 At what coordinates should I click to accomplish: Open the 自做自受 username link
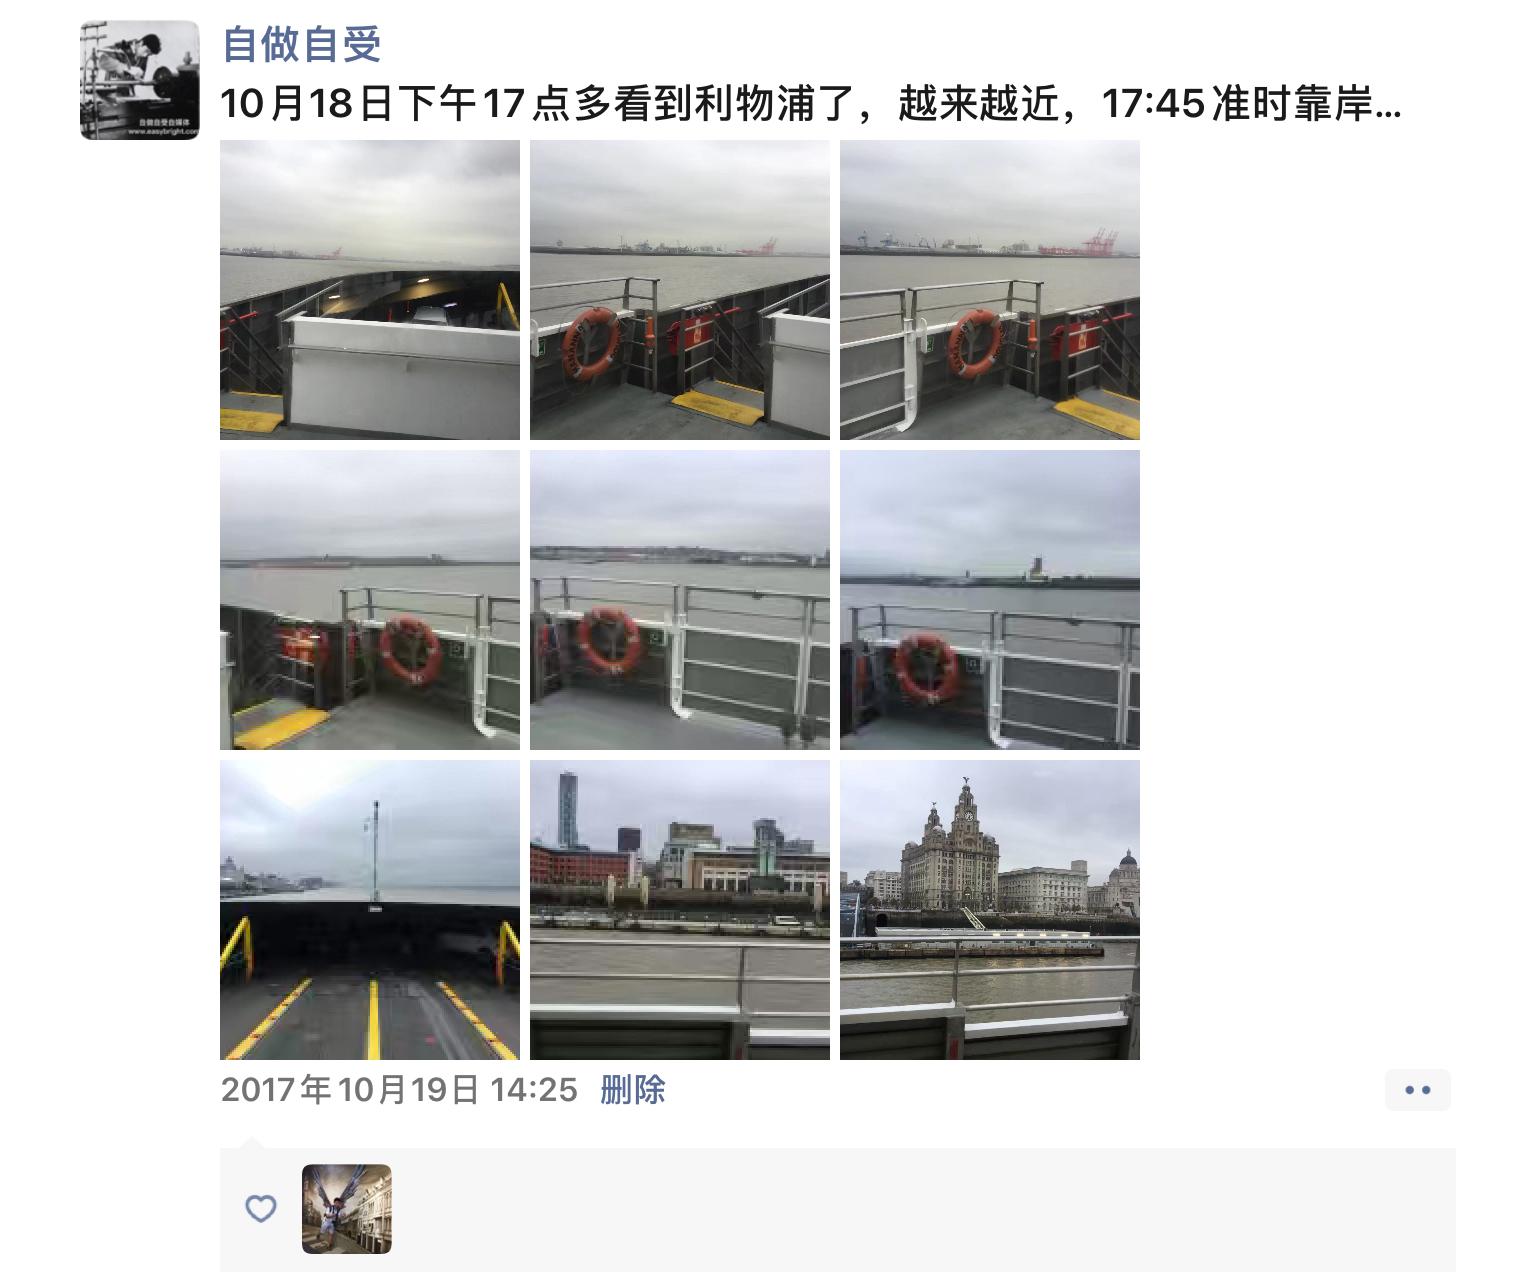[x=301, y=45]
